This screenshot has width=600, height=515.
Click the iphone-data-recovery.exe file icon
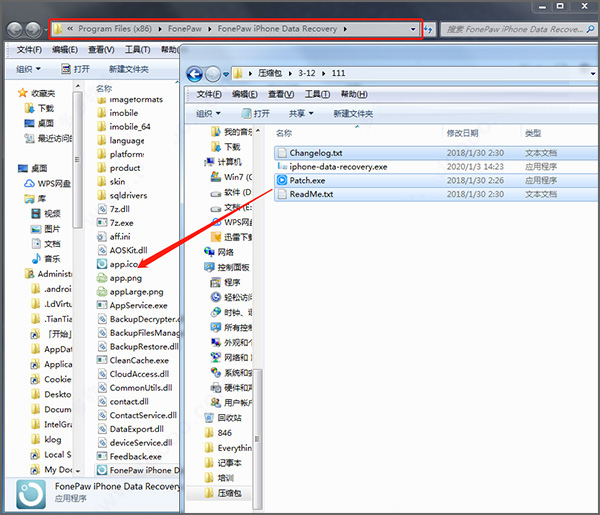click(282, 166)
